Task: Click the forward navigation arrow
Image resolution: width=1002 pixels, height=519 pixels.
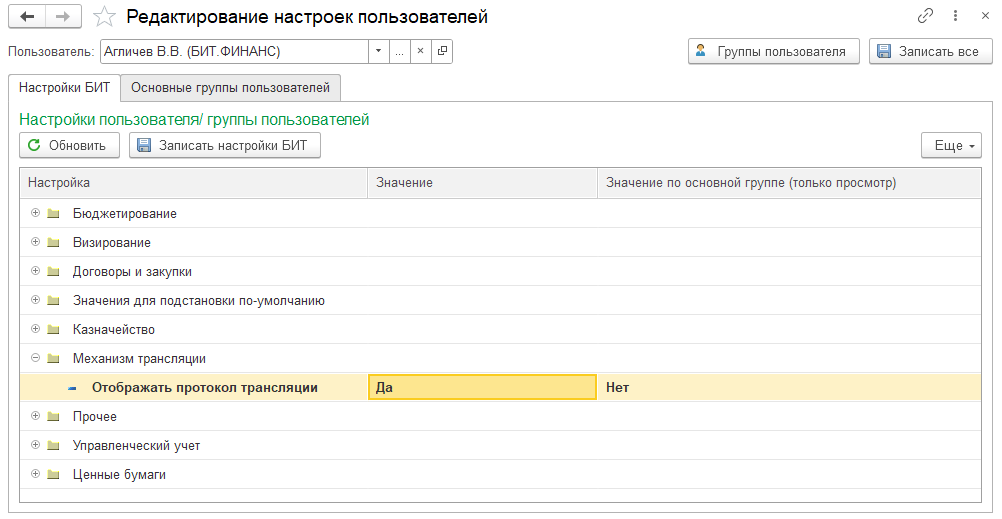Action: coord(62,17)
